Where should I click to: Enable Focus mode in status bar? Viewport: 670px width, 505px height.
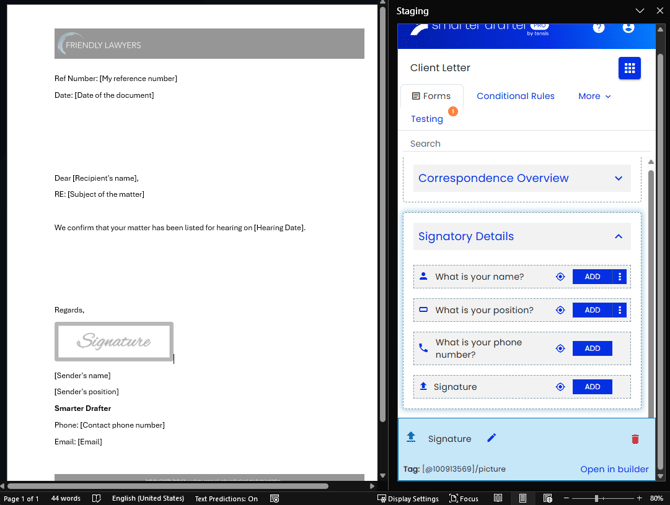click(x=464, y=499)
